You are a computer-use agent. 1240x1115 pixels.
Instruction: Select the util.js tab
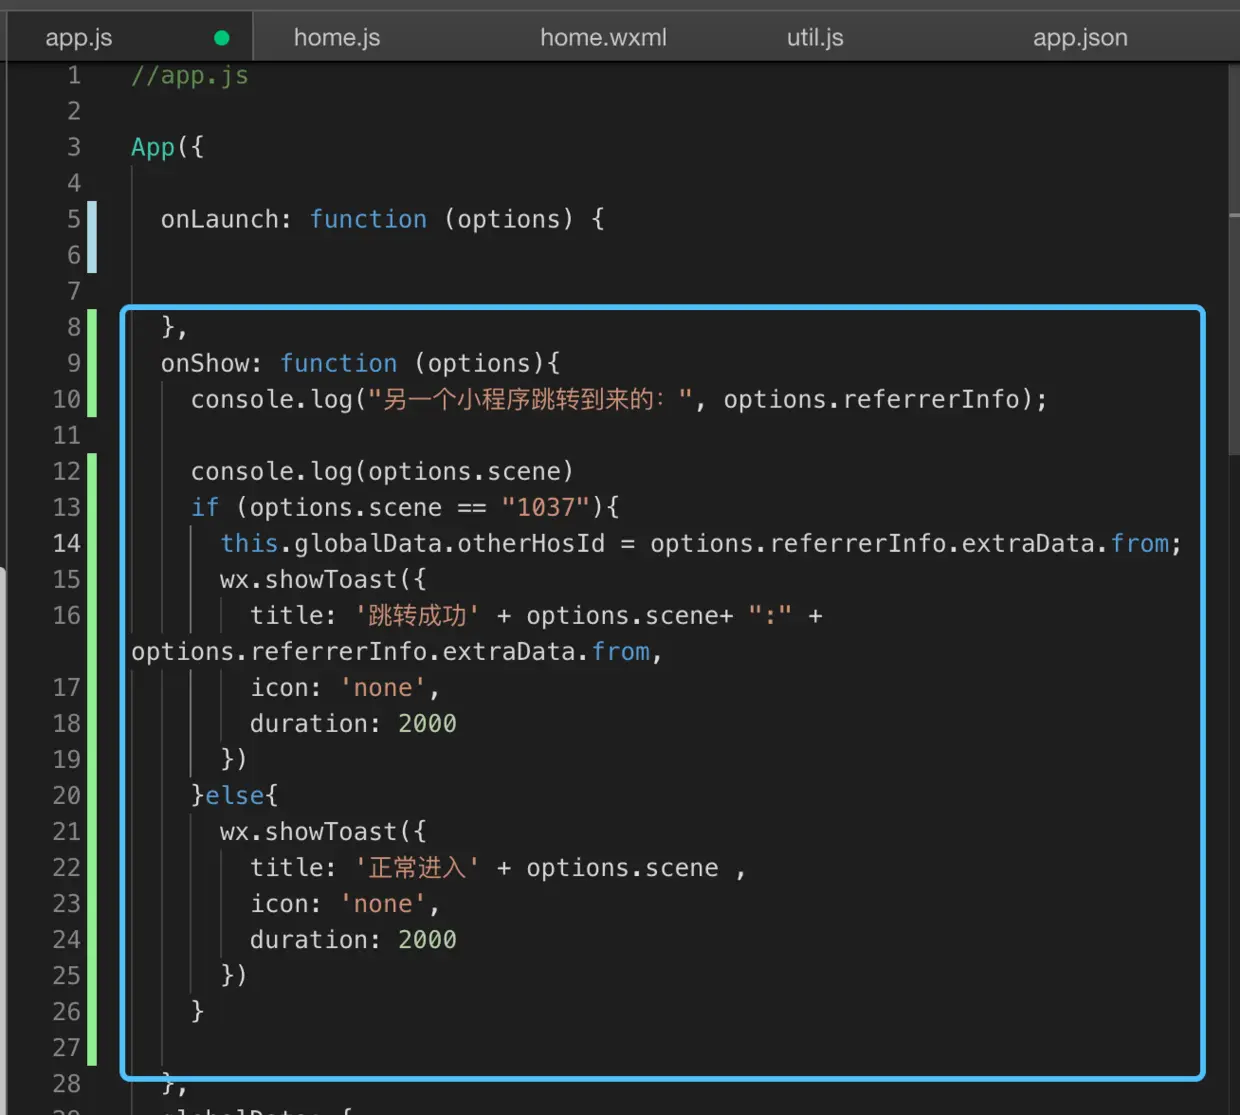tap(814, 38)
